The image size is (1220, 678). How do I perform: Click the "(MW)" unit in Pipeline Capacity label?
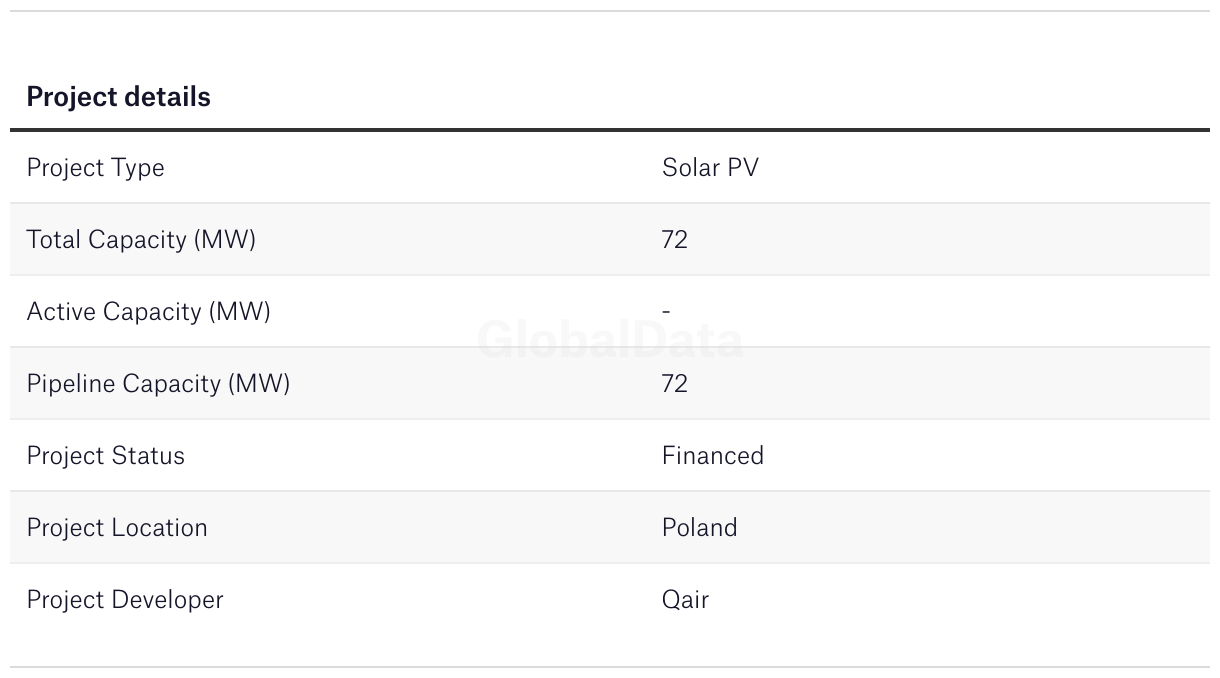[x=259, y=384]
